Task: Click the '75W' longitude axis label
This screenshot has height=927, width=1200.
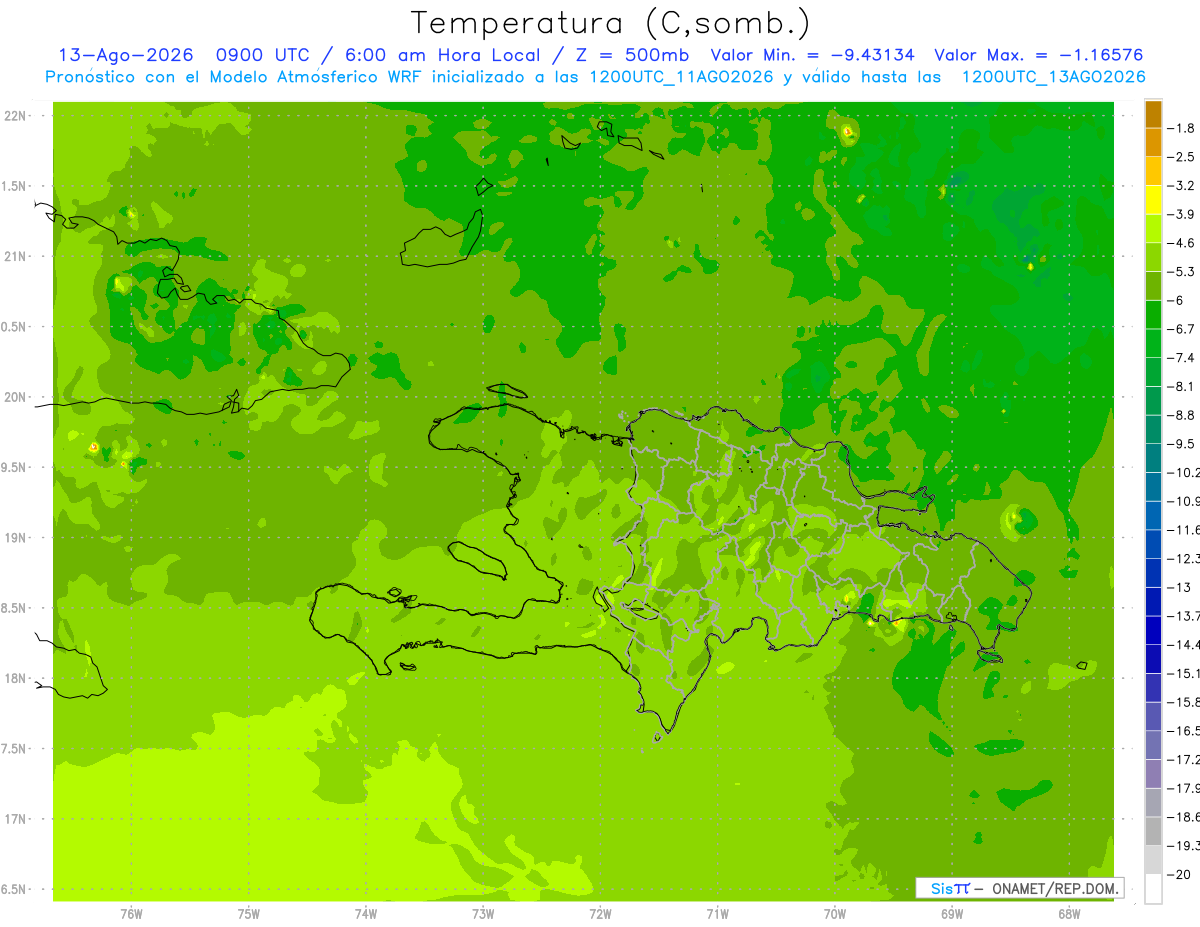Action: 249,913
